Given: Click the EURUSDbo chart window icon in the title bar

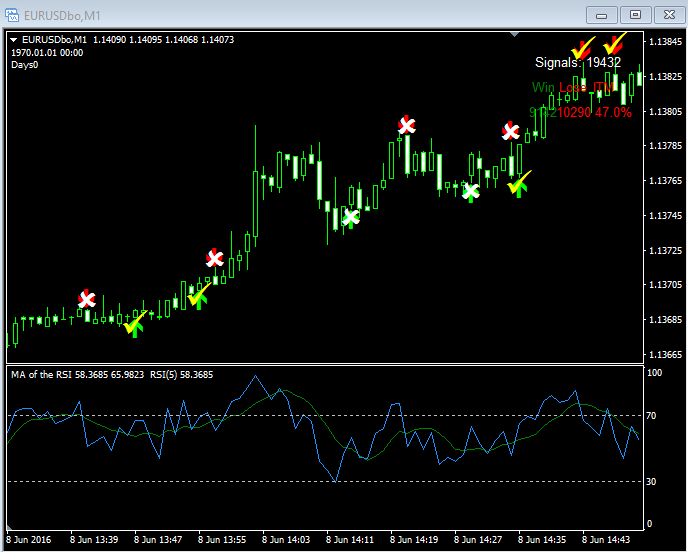Looking at the screenshot, I should 12,15.
